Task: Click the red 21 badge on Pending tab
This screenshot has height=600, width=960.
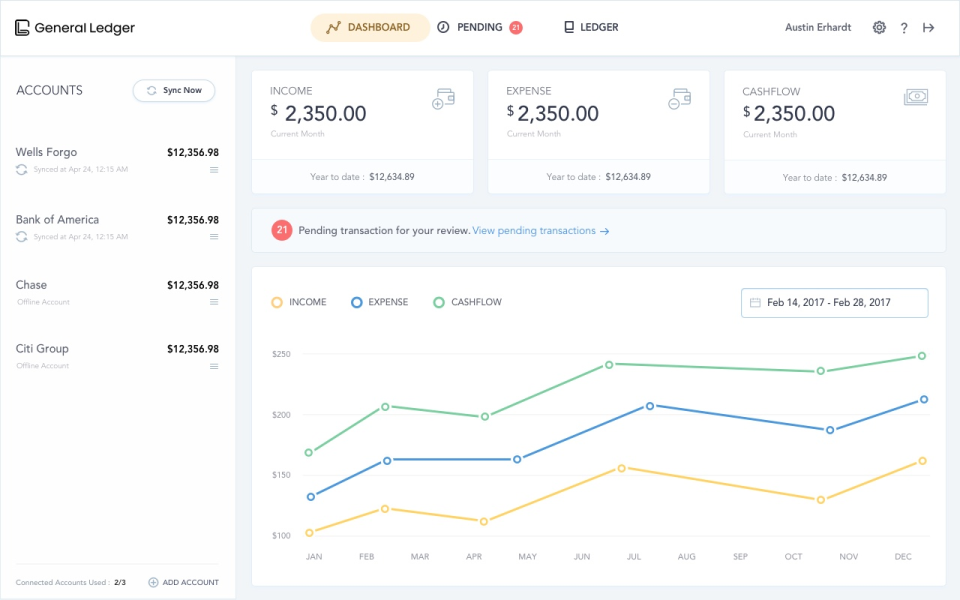Action: point(516,28)
